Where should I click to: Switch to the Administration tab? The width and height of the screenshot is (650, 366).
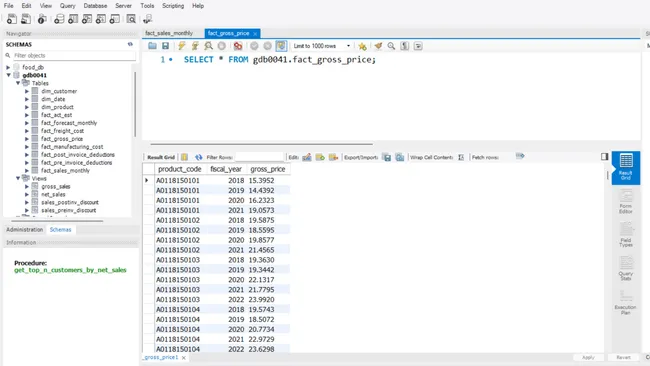24,230
